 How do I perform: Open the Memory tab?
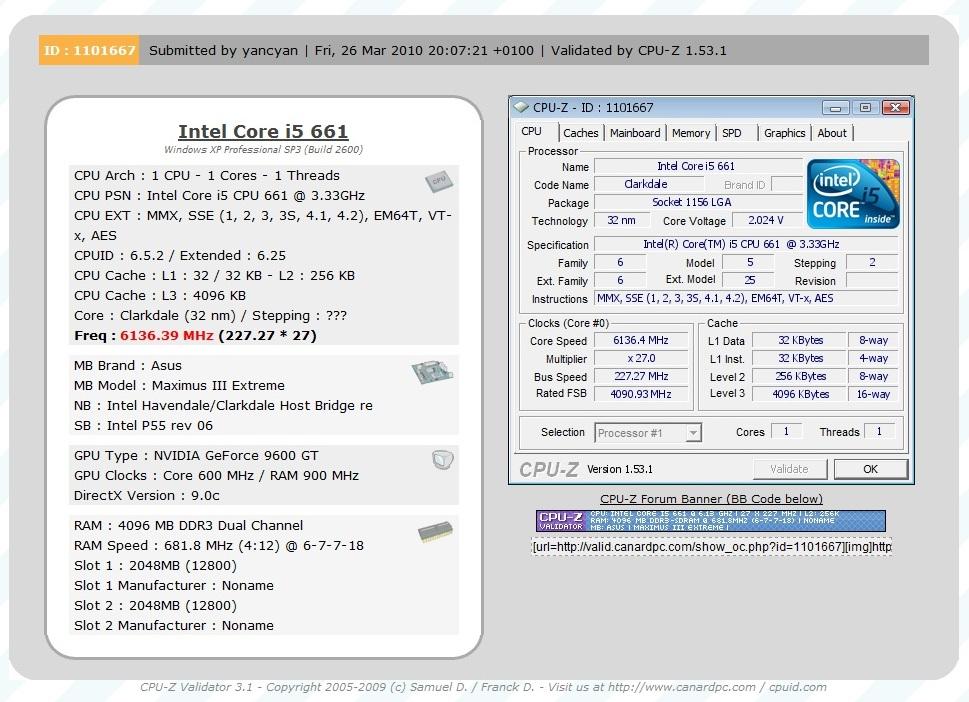[691, 133]
